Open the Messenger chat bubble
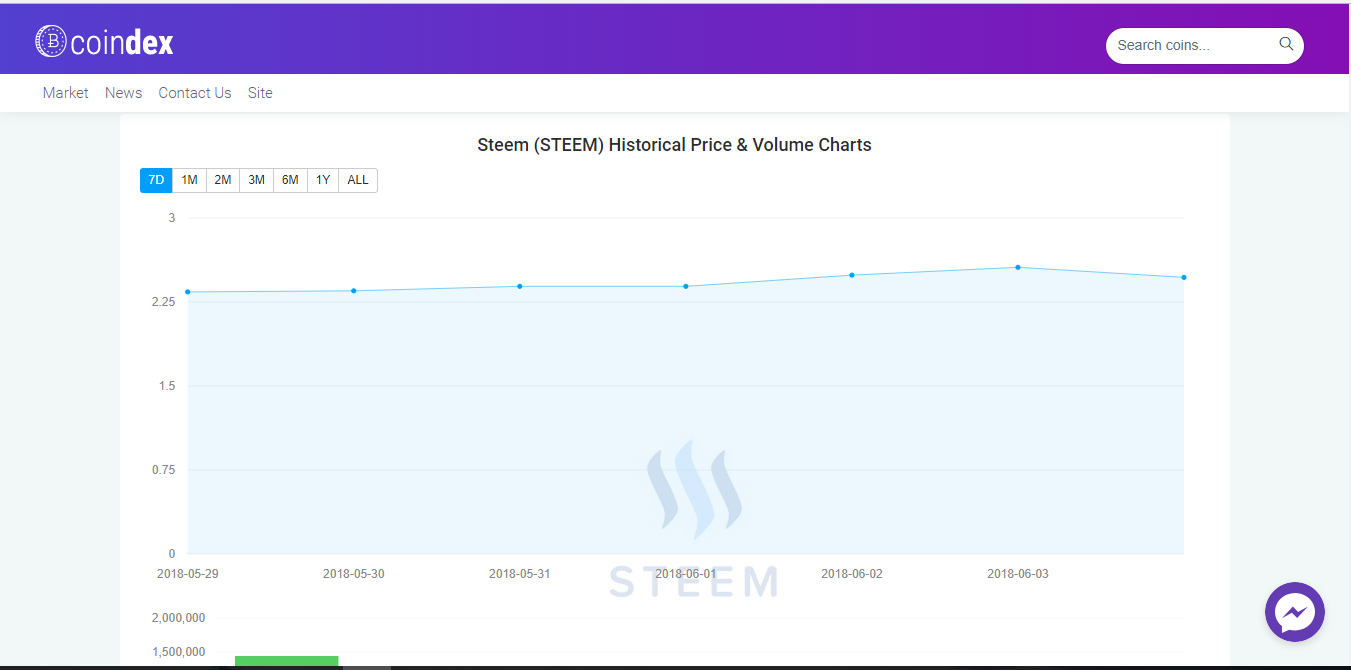This screenshot has width=1351, height=670. click(x=1294, y=611)
